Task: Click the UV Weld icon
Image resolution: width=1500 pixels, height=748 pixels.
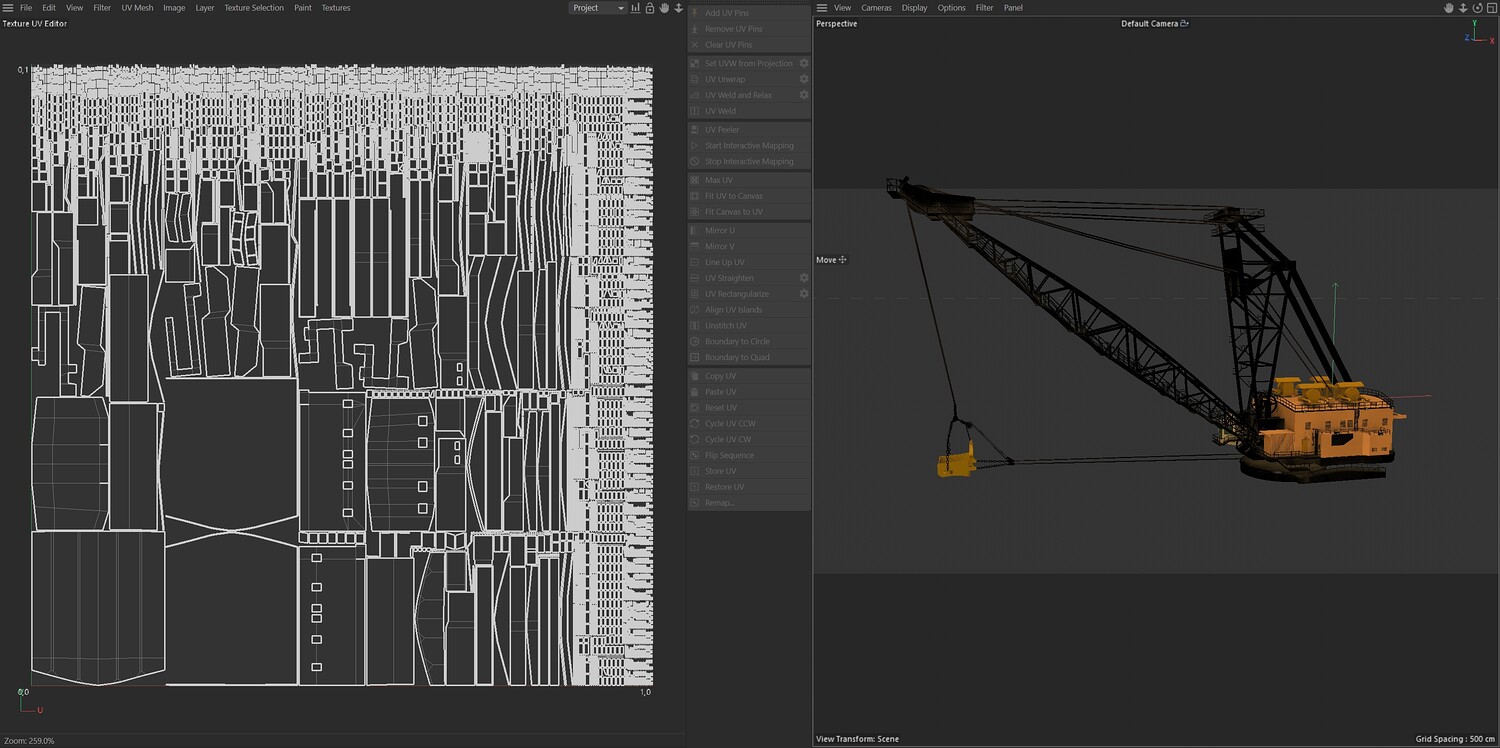Action: pyautogui.click(x=695, y=111)
